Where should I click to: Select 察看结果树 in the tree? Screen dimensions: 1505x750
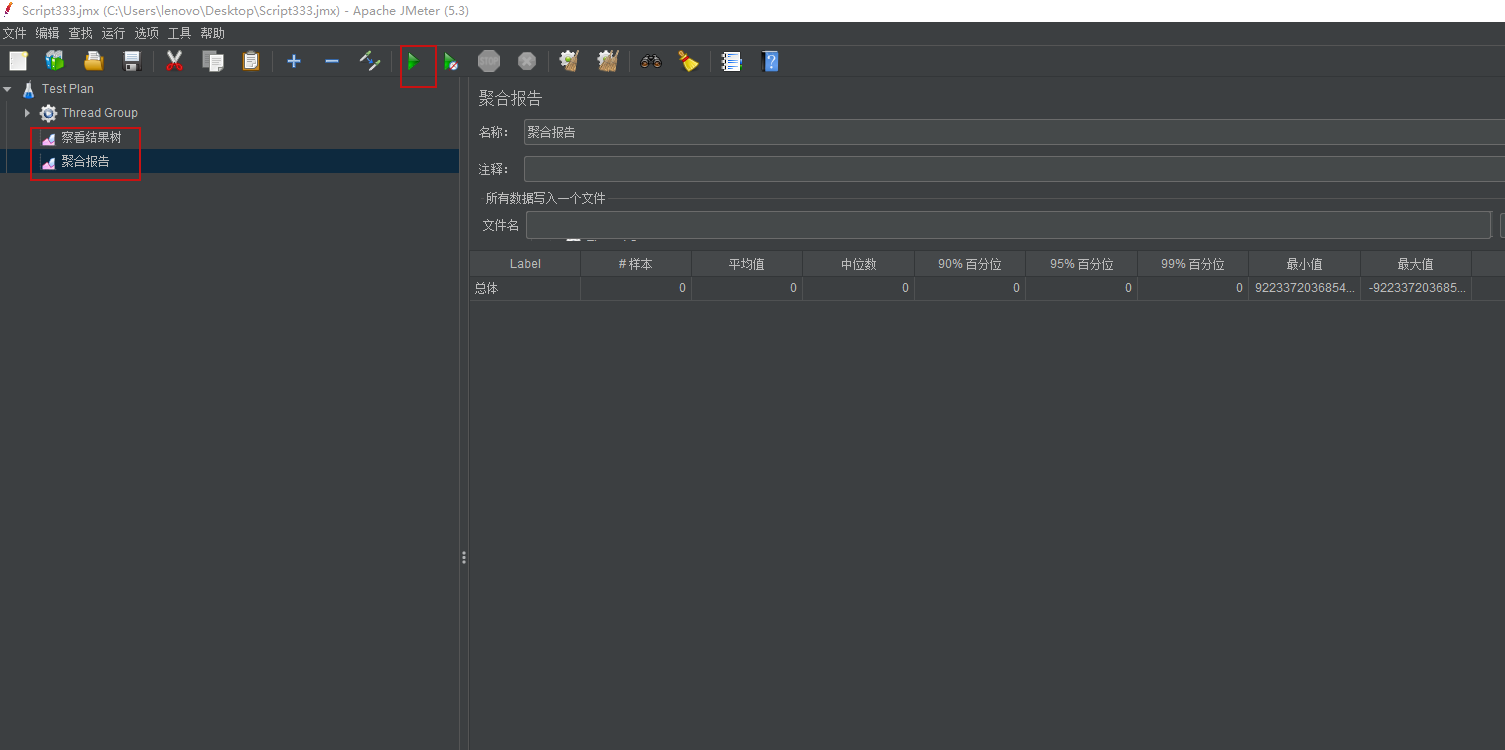(91, 138)
